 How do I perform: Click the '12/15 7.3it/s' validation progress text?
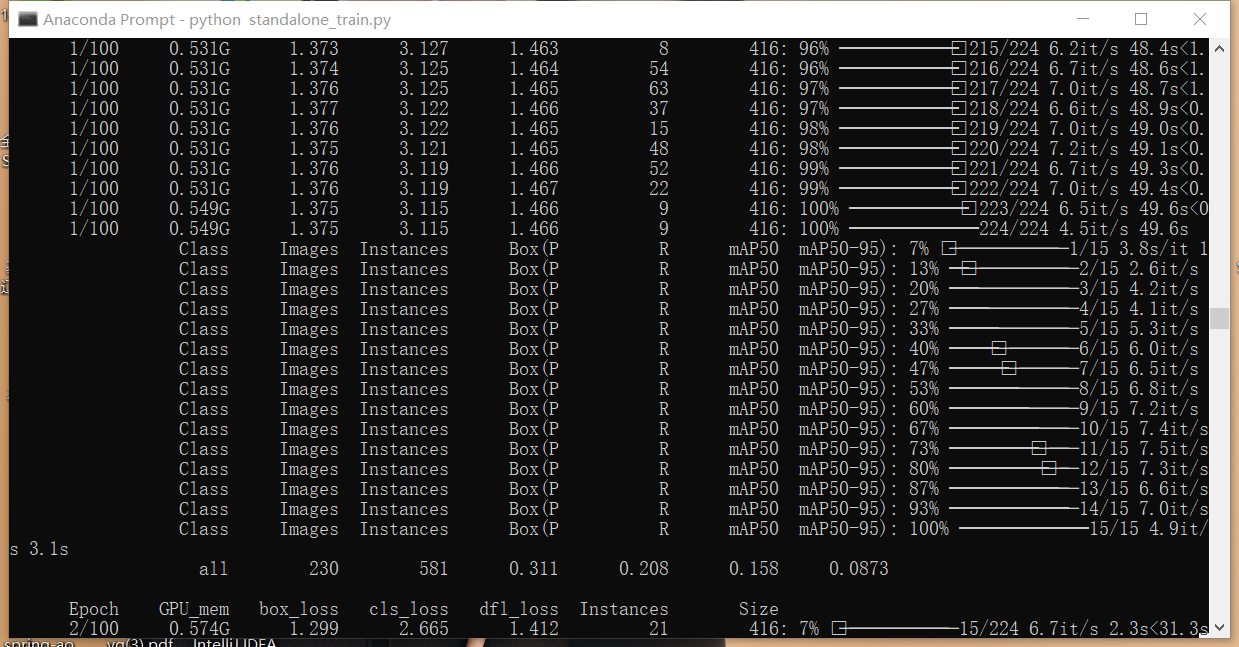tap(1144, 469)
